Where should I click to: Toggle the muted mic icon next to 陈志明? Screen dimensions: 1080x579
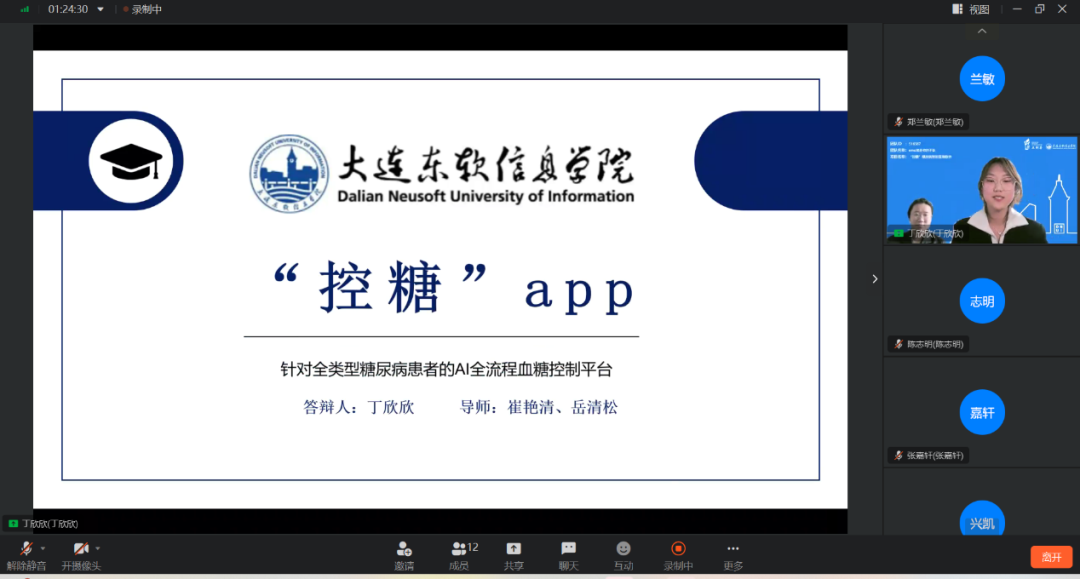(897, 343)
